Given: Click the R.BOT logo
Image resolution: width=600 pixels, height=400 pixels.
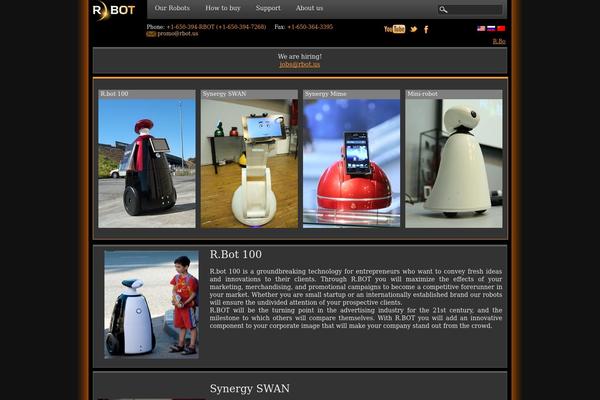Looking at the screenshot, I should (x=114, y=10).
